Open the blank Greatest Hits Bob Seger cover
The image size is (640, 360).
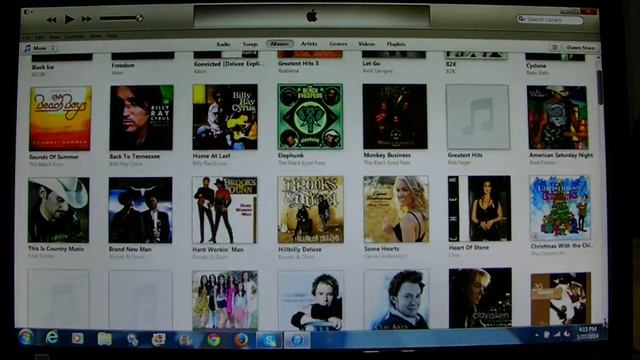(478, 117)
